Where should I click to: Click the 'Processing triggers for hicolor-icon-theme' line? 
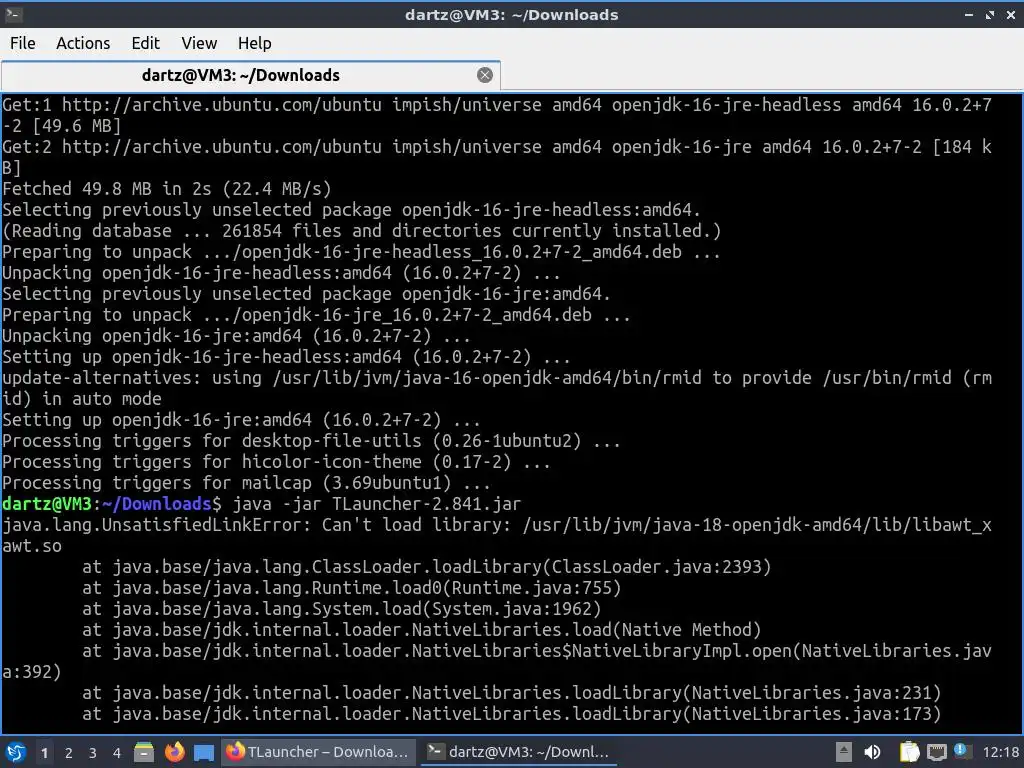pos(276,462)
